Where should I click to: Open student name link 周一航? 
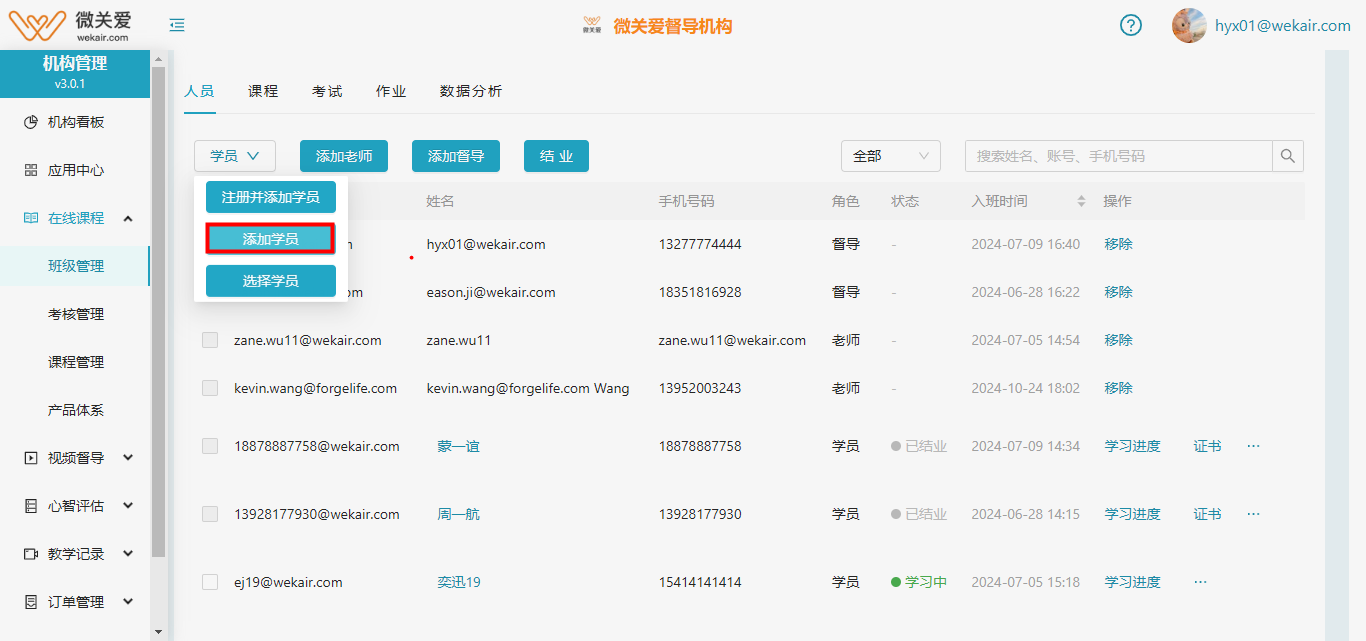(458, 514)
